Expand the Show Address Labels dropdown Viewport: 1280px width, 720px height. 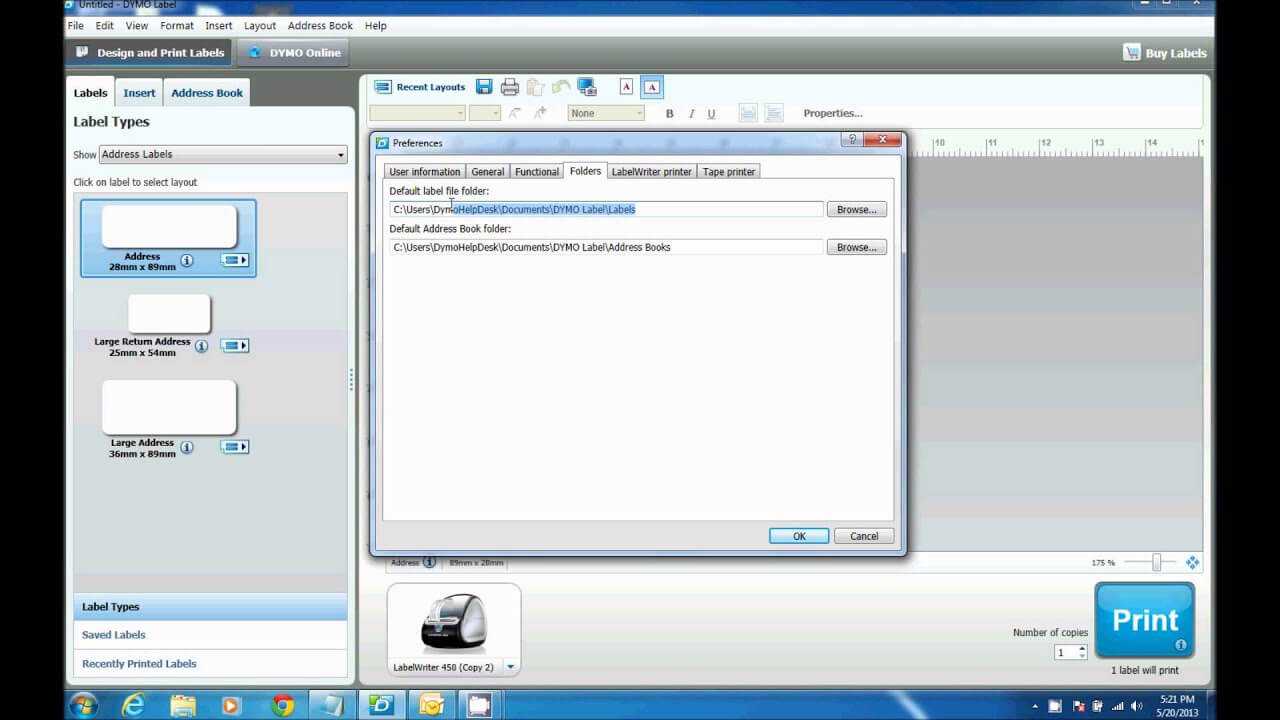click(x=223, y=154)
